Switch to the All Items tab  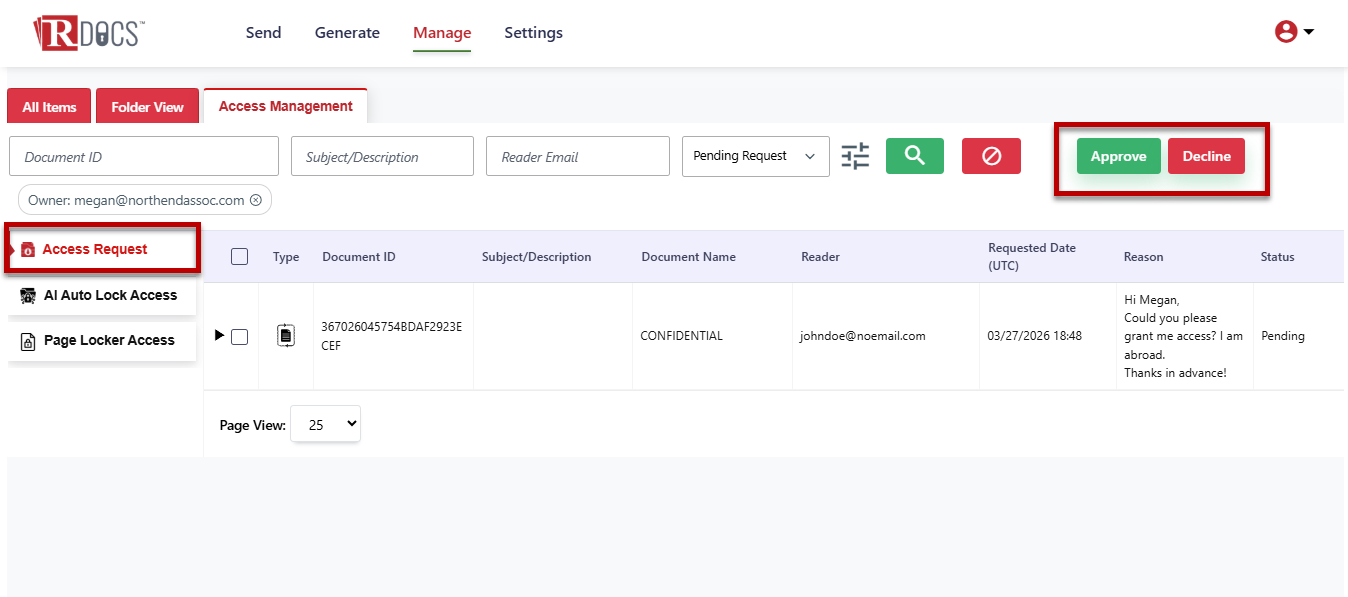[49, 107]
